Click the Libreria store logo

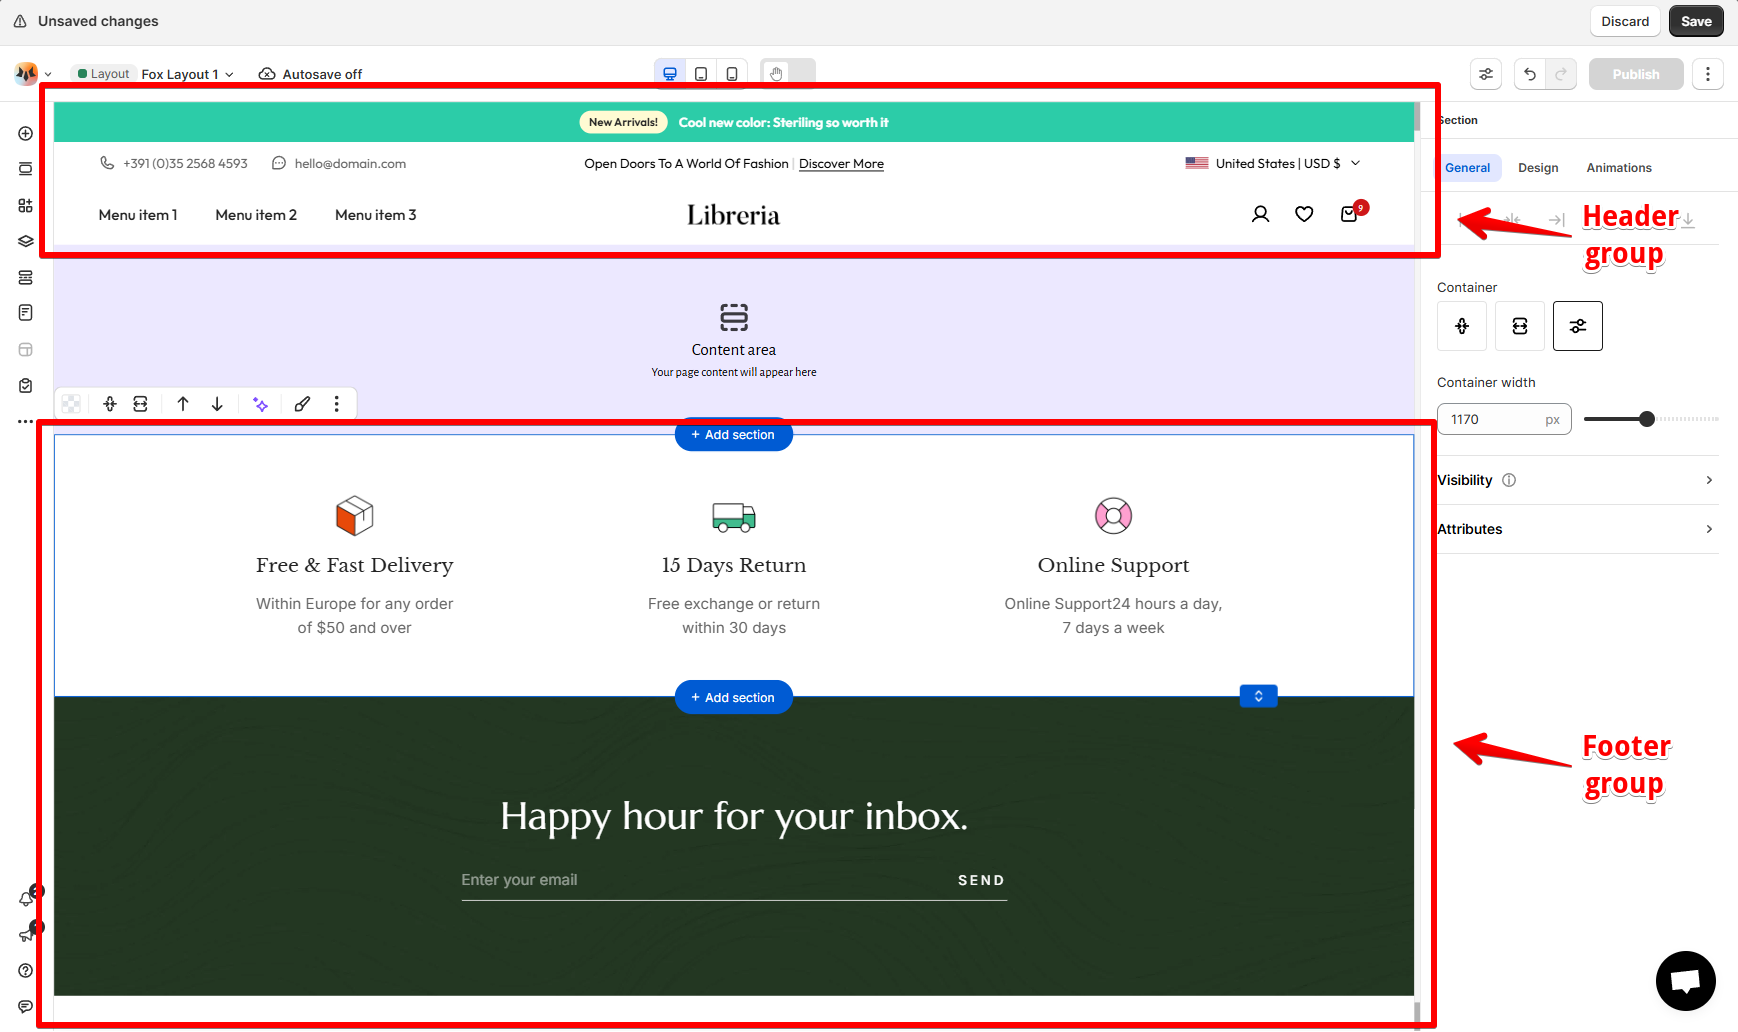[x=733, y=215]
